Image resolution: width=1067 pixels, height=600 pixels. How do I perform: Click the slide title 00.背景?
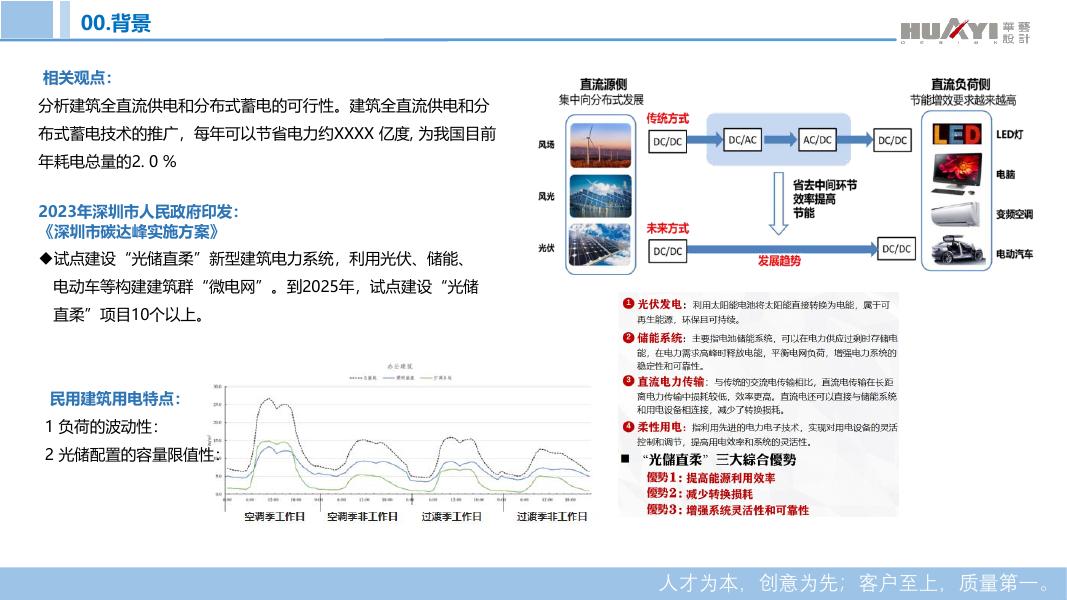[x=115, y=24]
